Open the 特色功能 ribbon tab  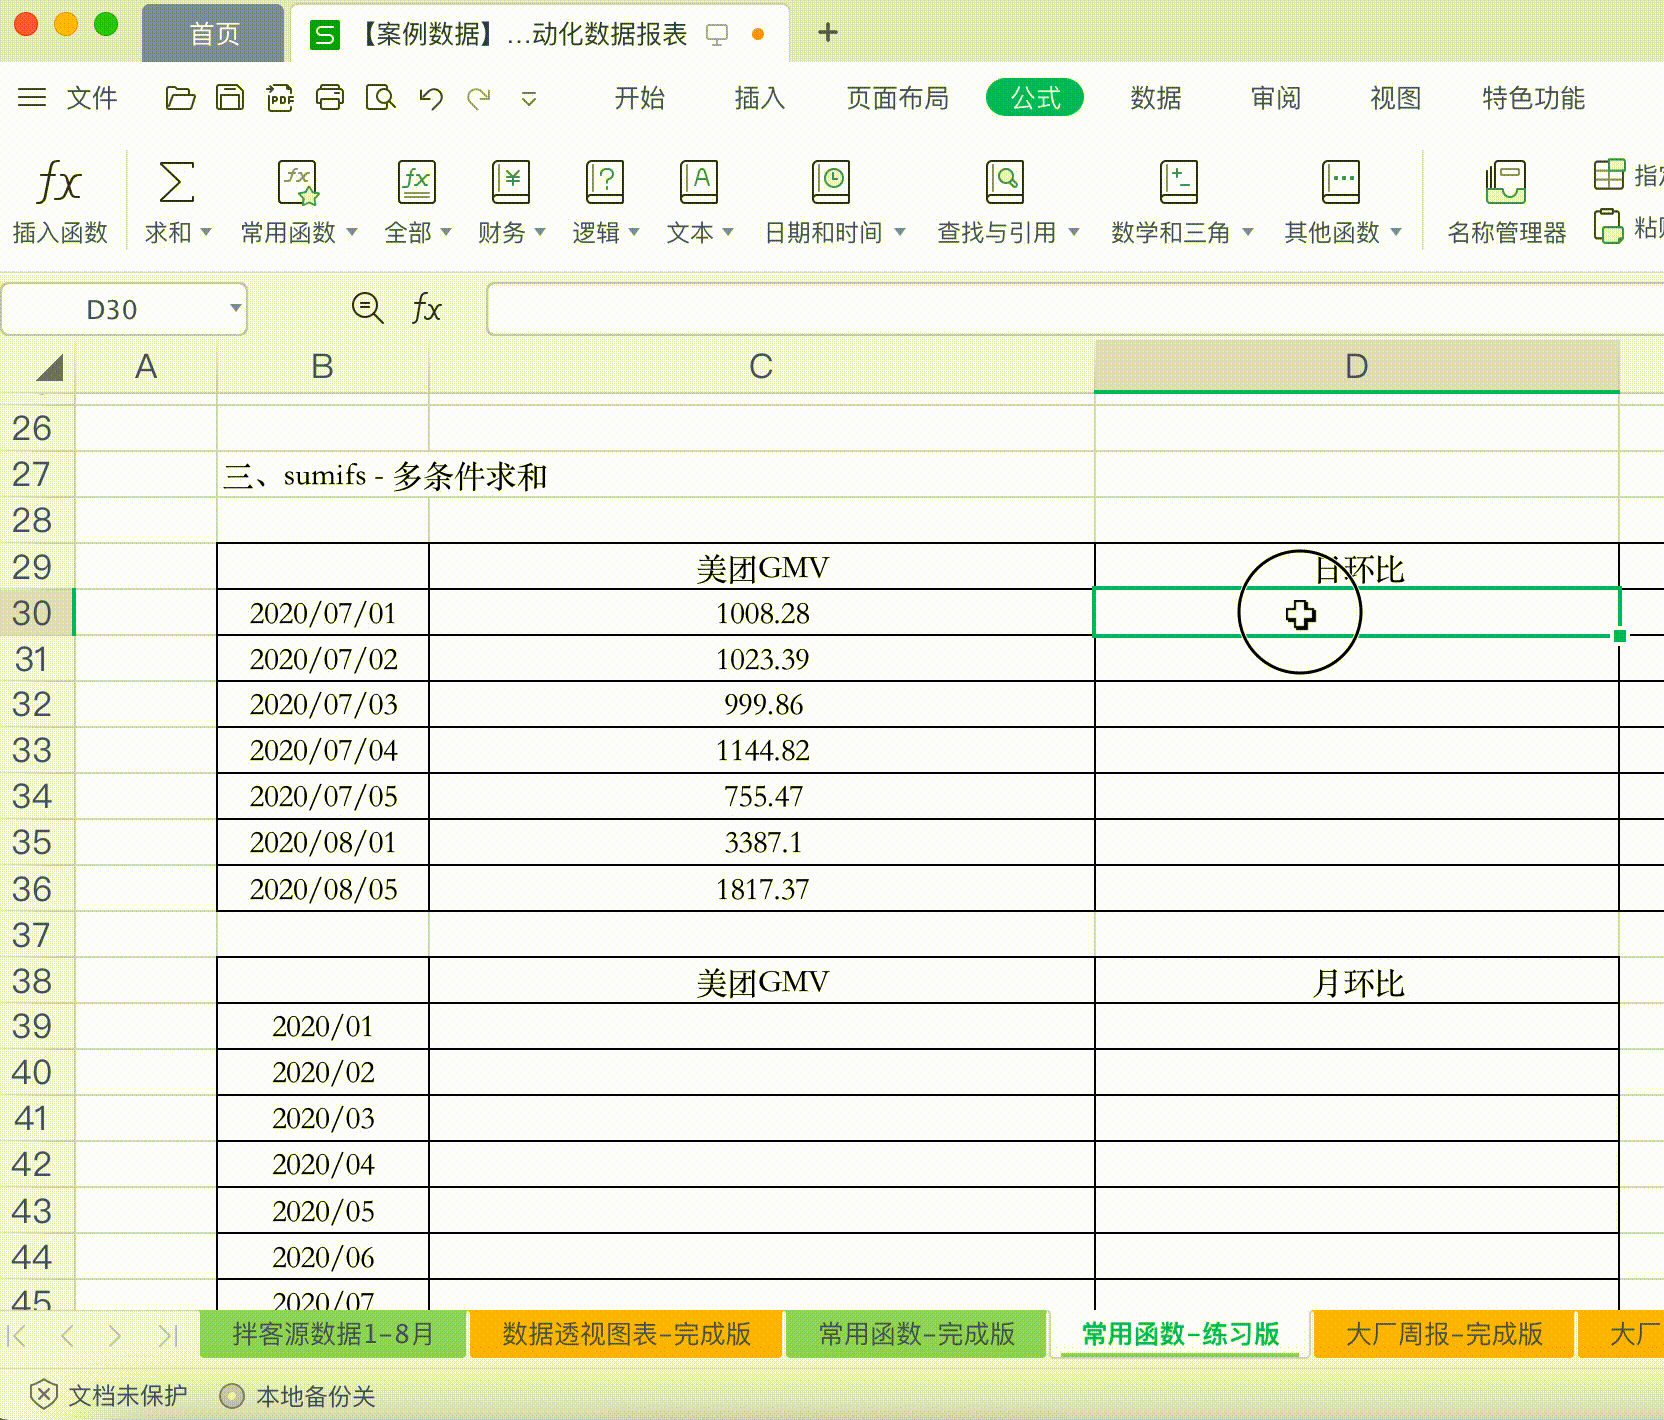pos(1533,98)
